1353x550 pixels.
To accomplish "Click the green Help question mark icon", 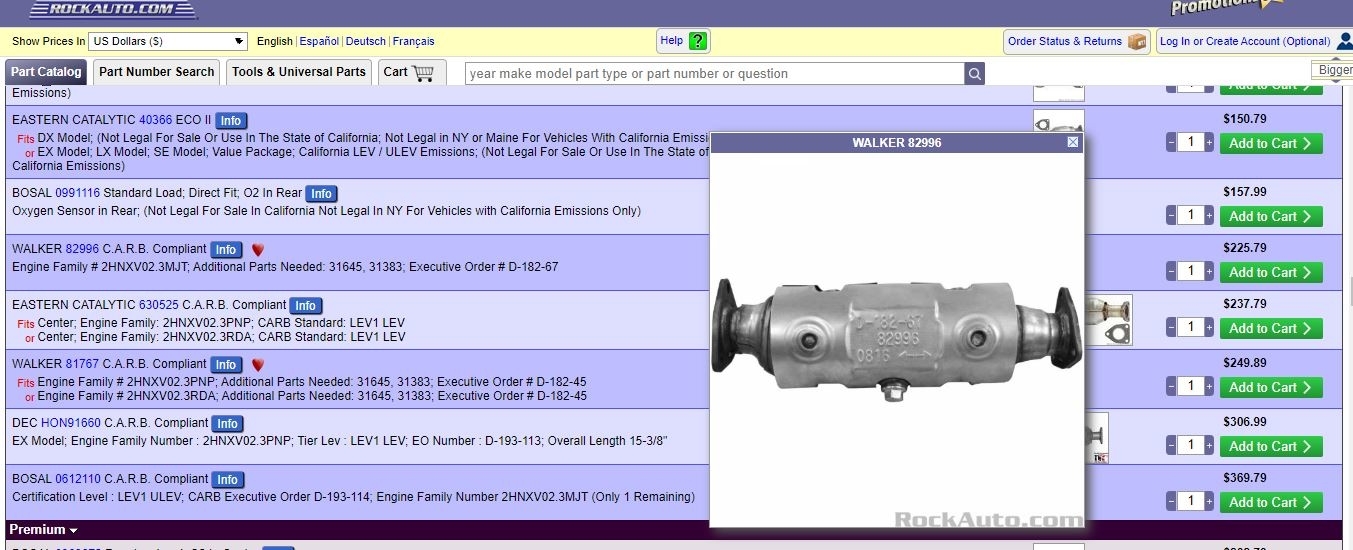I will tap(698, 41).
